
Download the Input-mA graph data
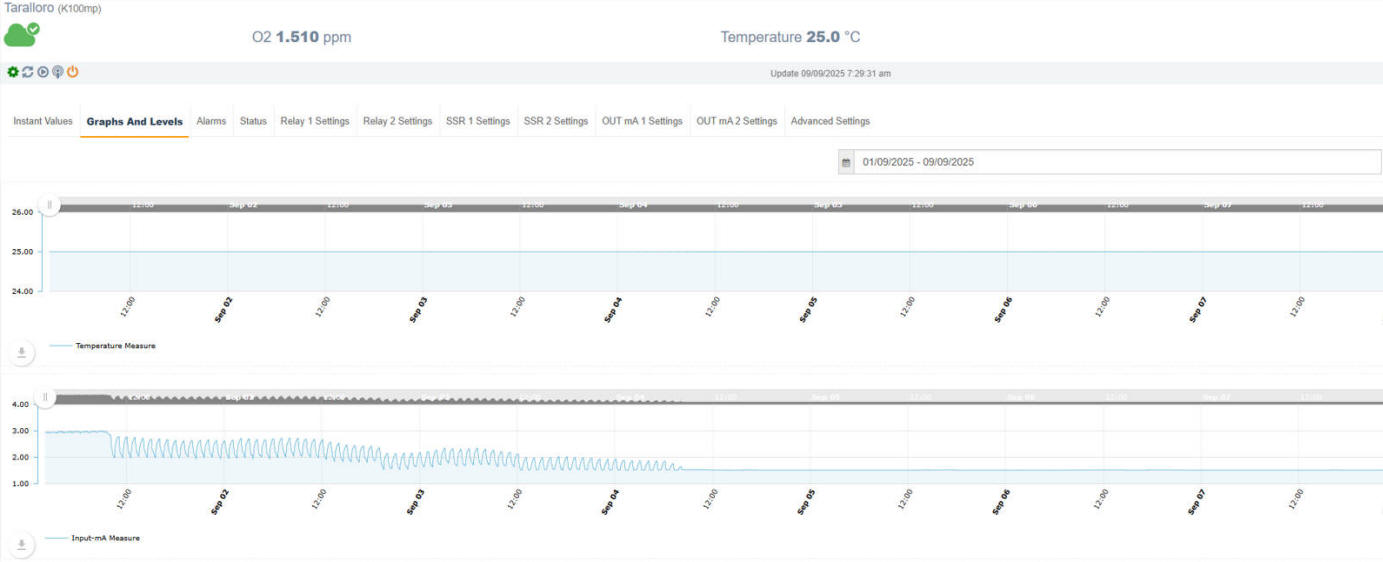pyautogui.click(x=22, y=545)
